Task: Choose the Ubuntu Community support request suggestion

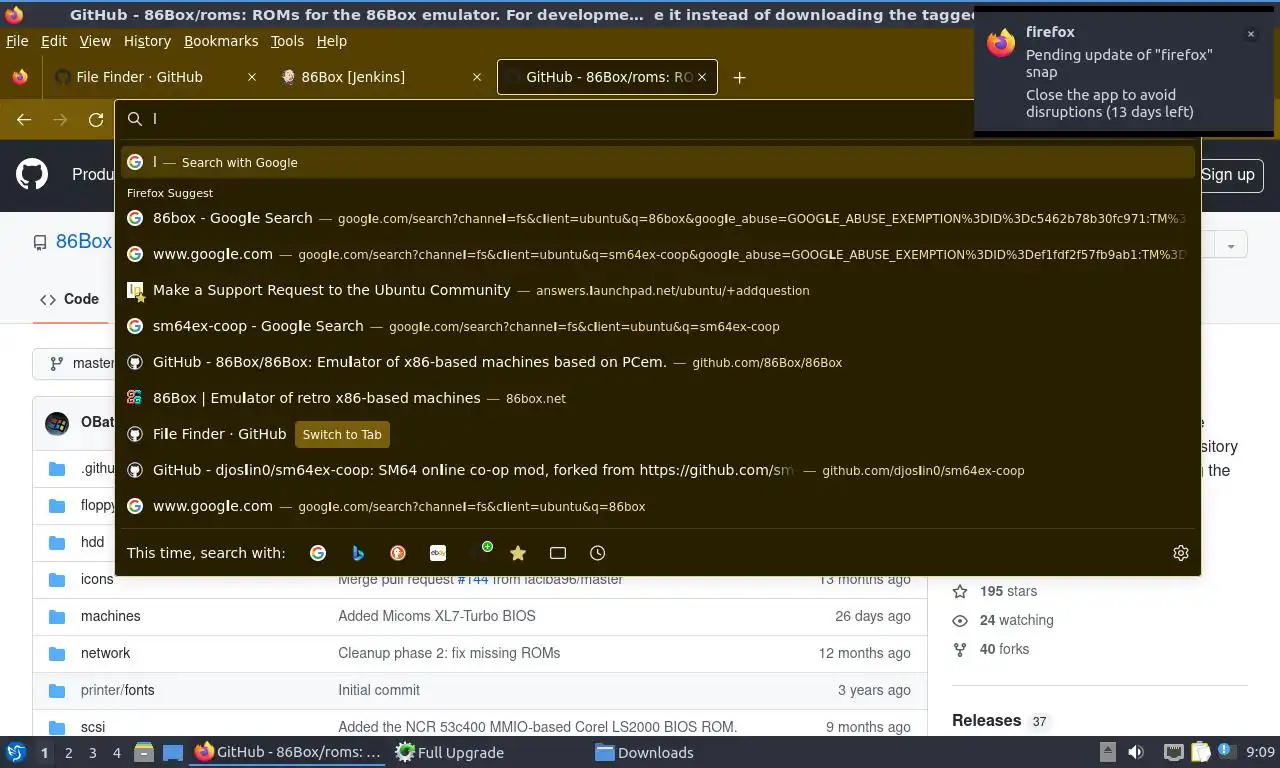Action: pyautogui.click(x=658, y=290)
